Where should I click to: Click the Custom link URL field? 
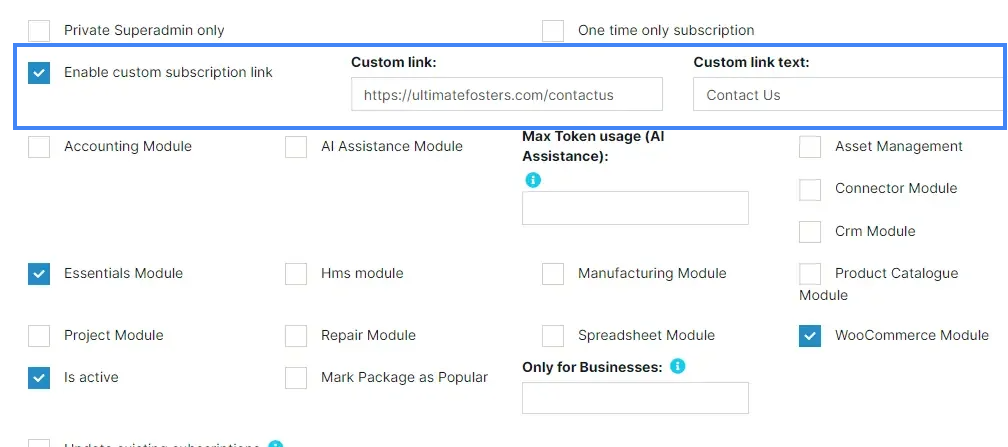coord(506,95)
